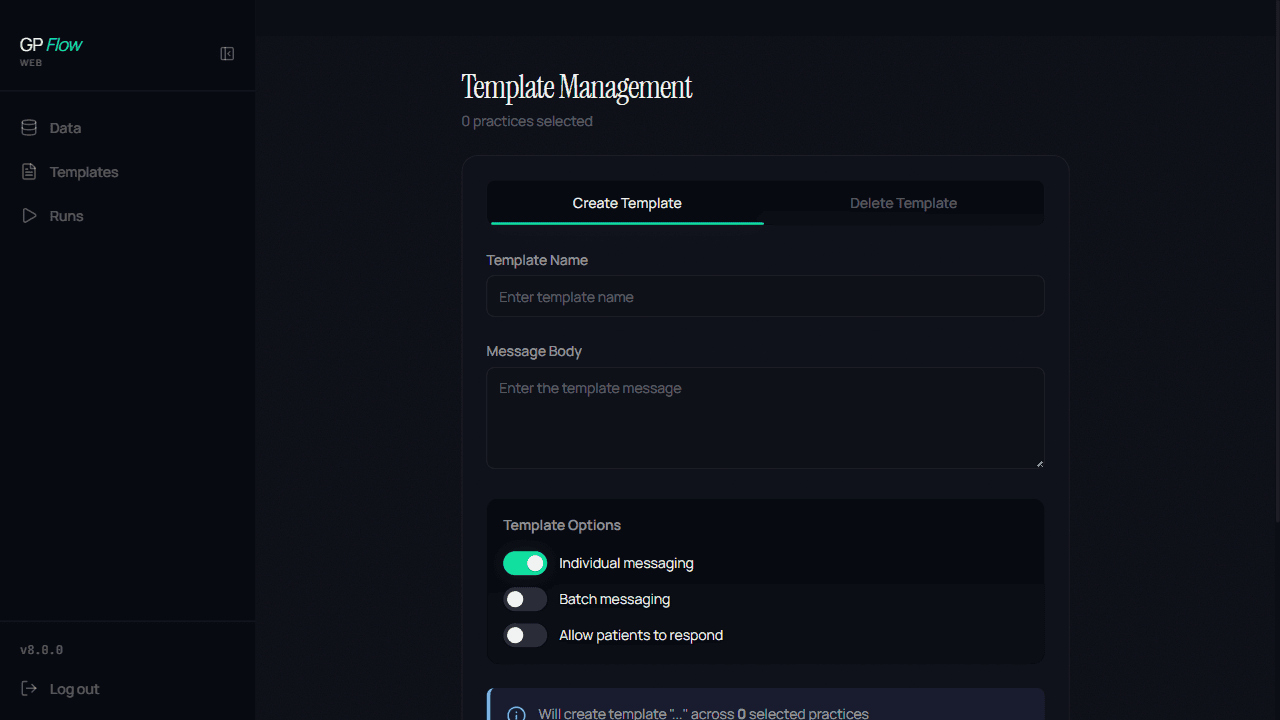The image size is (1280, 720).
Task: Grab the Message Body resize handle
Action: 1039,463
